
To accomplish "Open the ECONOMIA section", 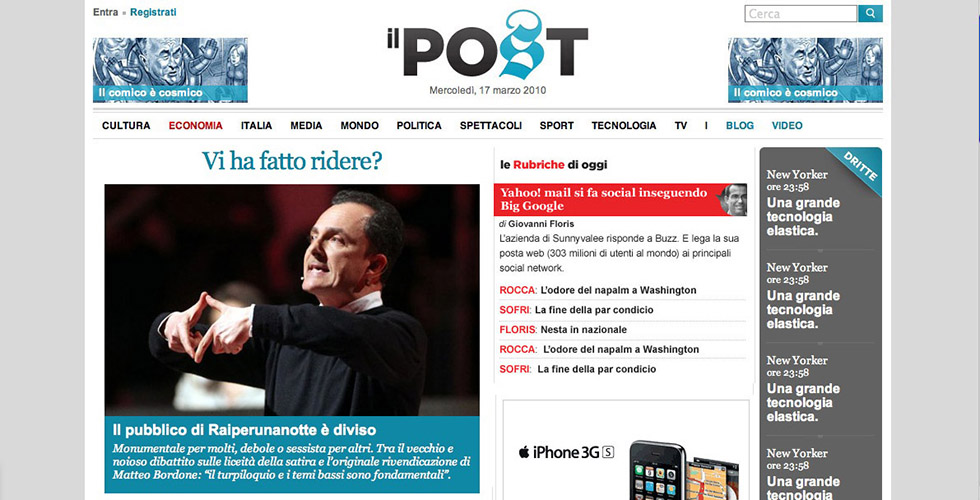I will [196, 126].
